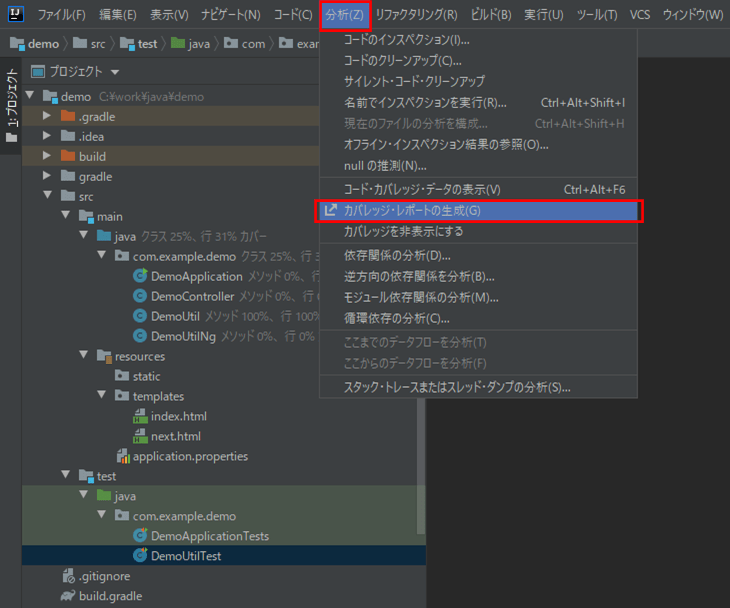Screen dimensions: 730x608
Task: Click the DemoApplication class icon
Action: [141, 276]
